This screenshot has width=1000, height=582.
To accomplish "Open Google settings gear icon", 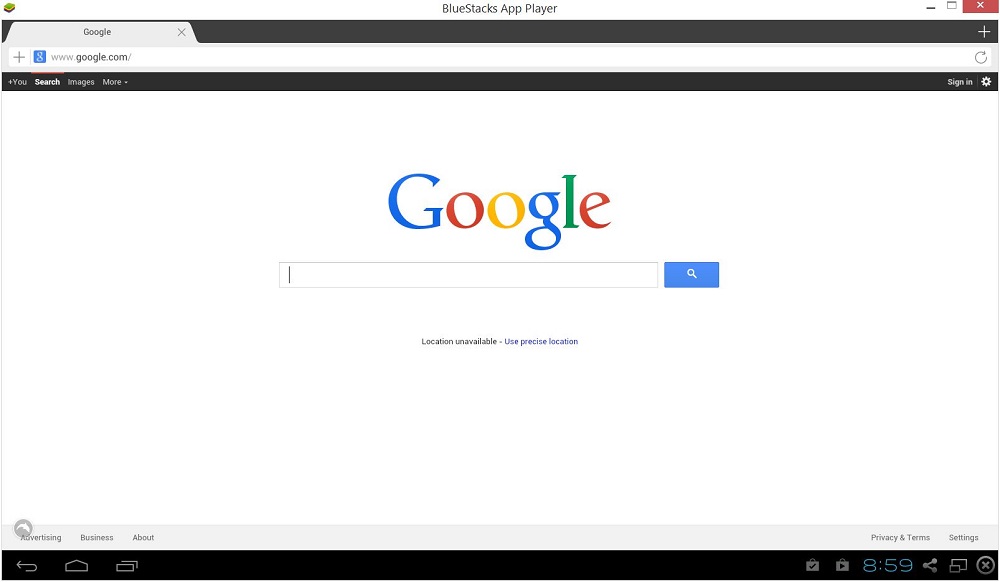I will point(986,82).
